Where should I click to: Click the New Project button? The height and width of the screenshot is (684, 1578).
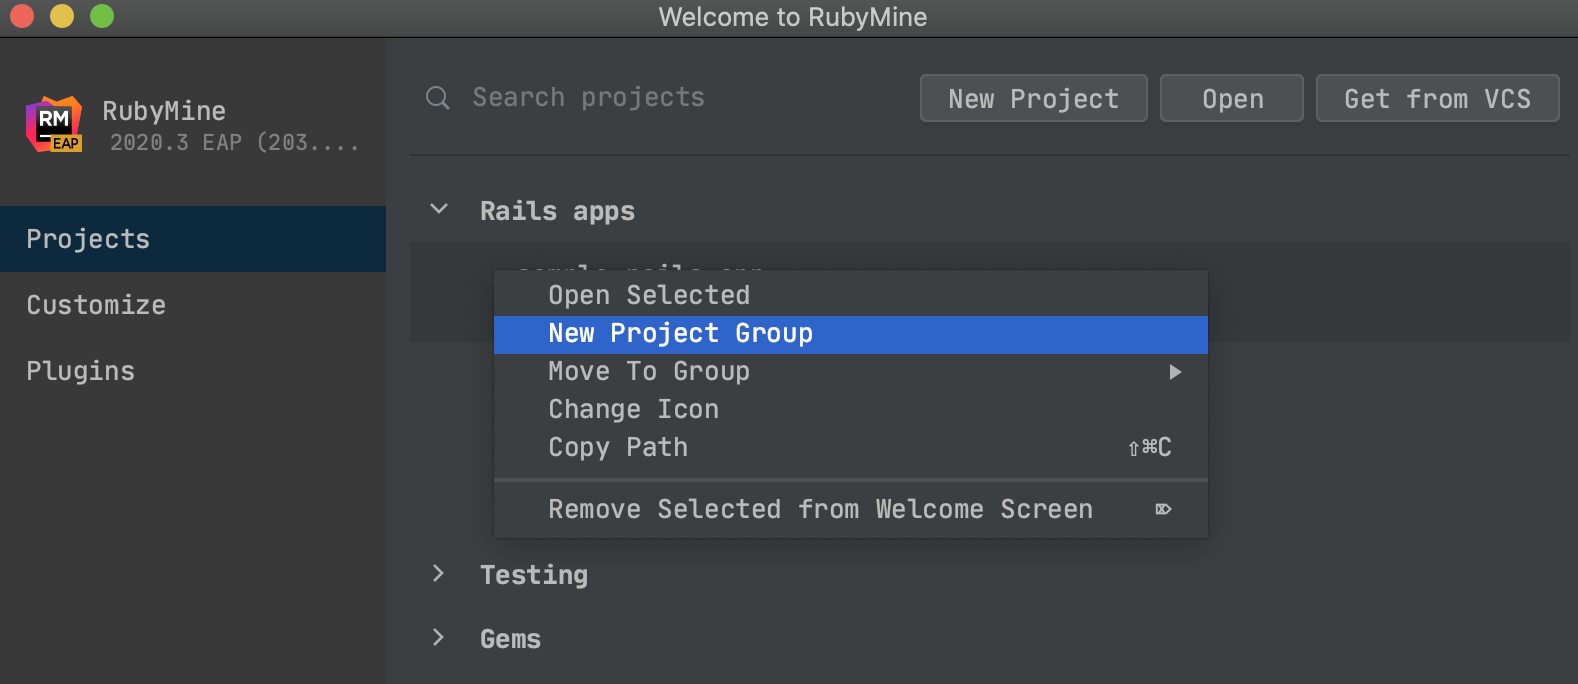pyautogui.click(x=1033, y=98)
